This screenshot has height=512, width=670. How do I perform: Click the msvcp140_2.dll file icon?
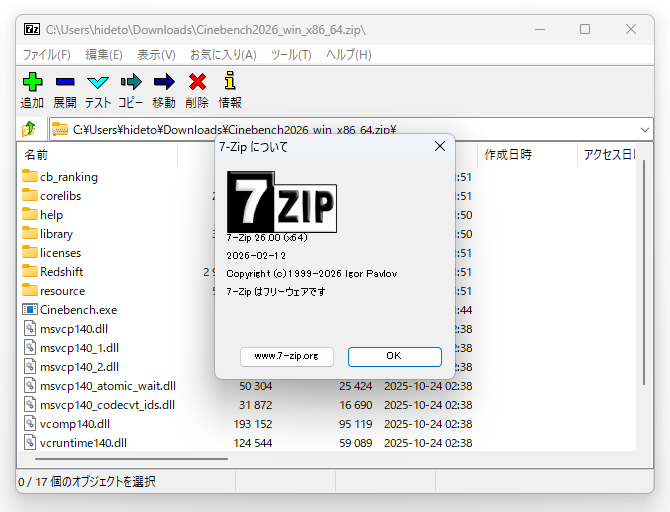coord(29,366)
